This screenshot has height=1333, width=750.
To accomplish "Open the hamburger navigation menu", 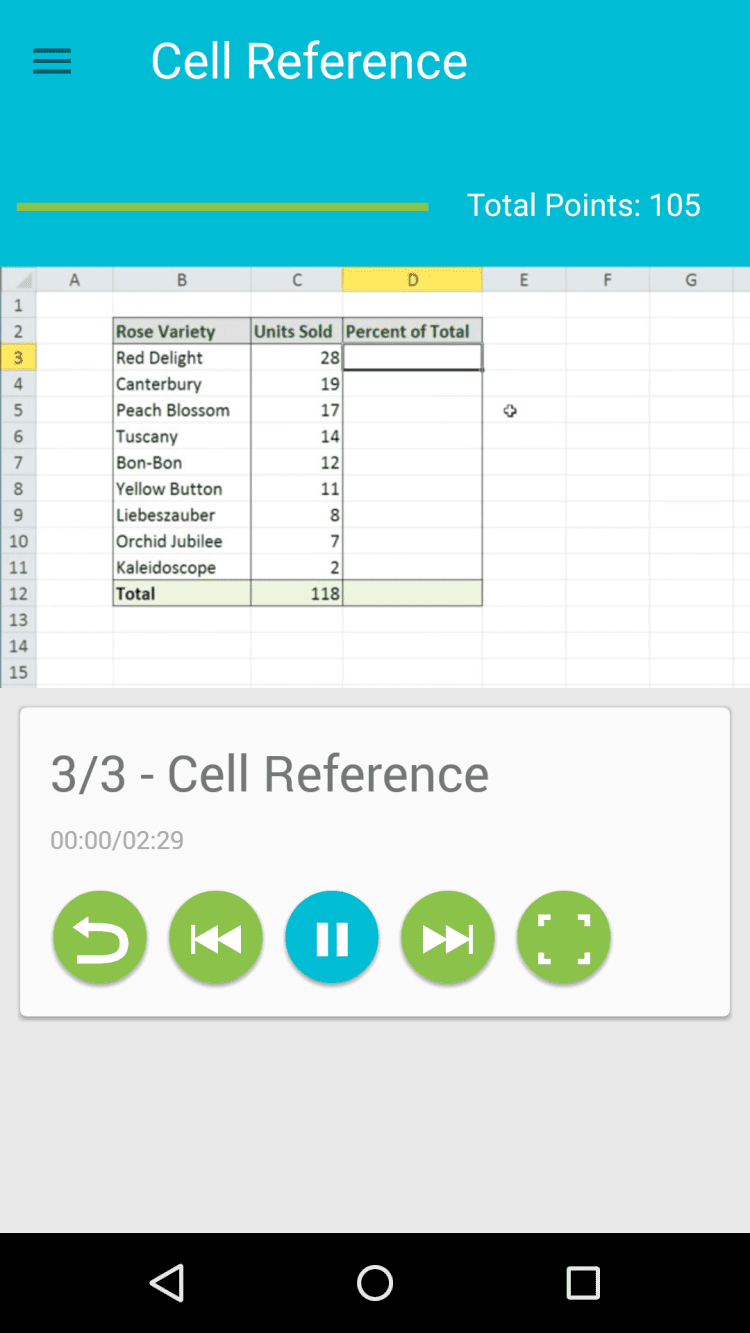I will point(52,62).
